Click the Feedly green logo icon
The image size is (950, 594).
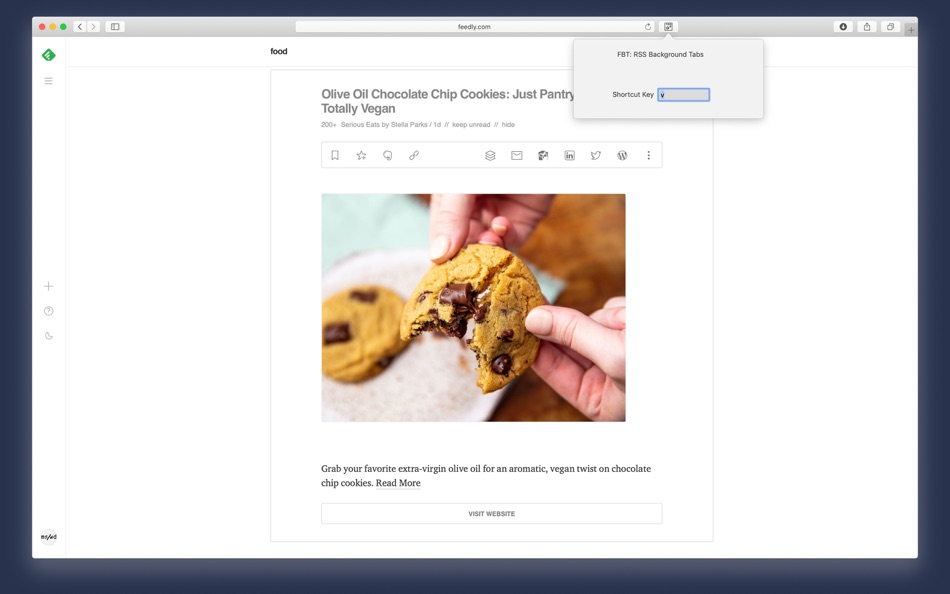(48, 55)
